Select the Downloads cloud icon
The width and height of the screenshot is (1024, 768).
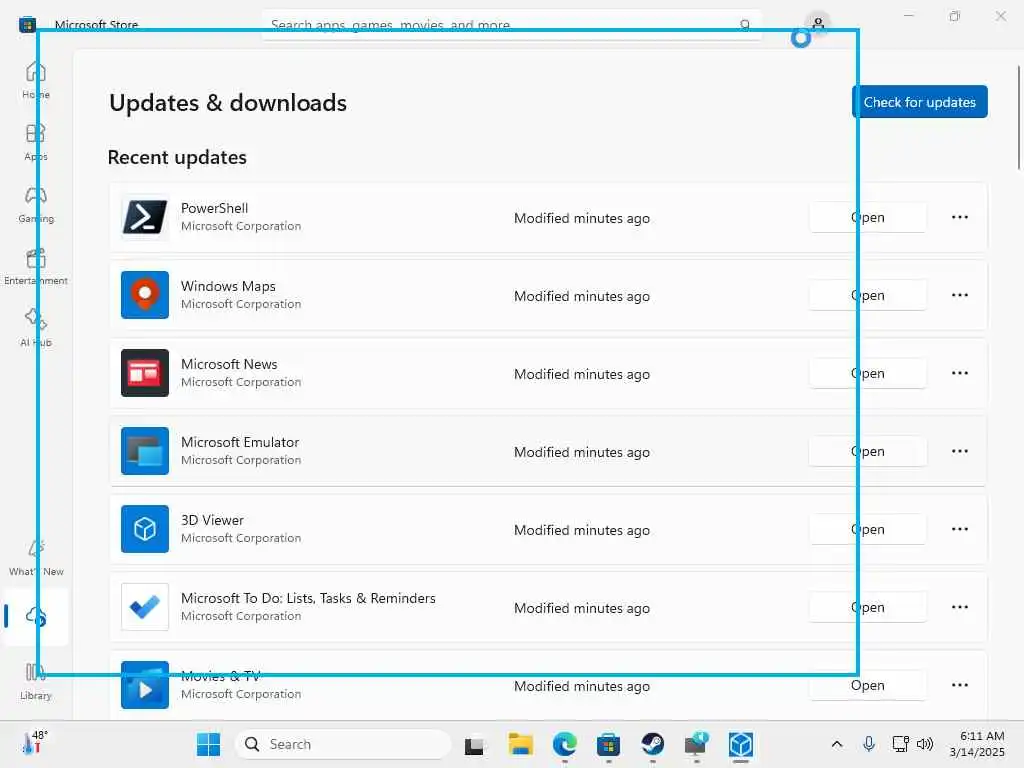(x=35, y=616)
